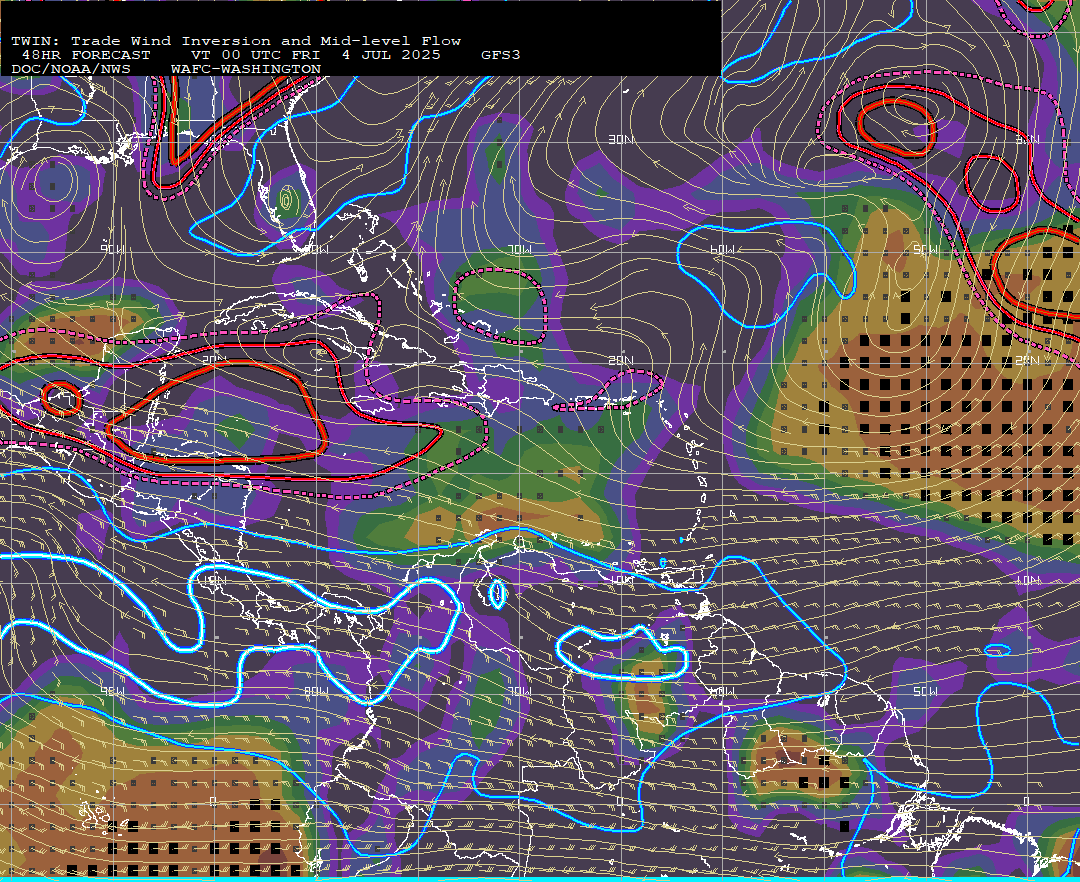Click the 70W label north of Hispaniola
1080x882 pixels.
[x=519, y=249]
